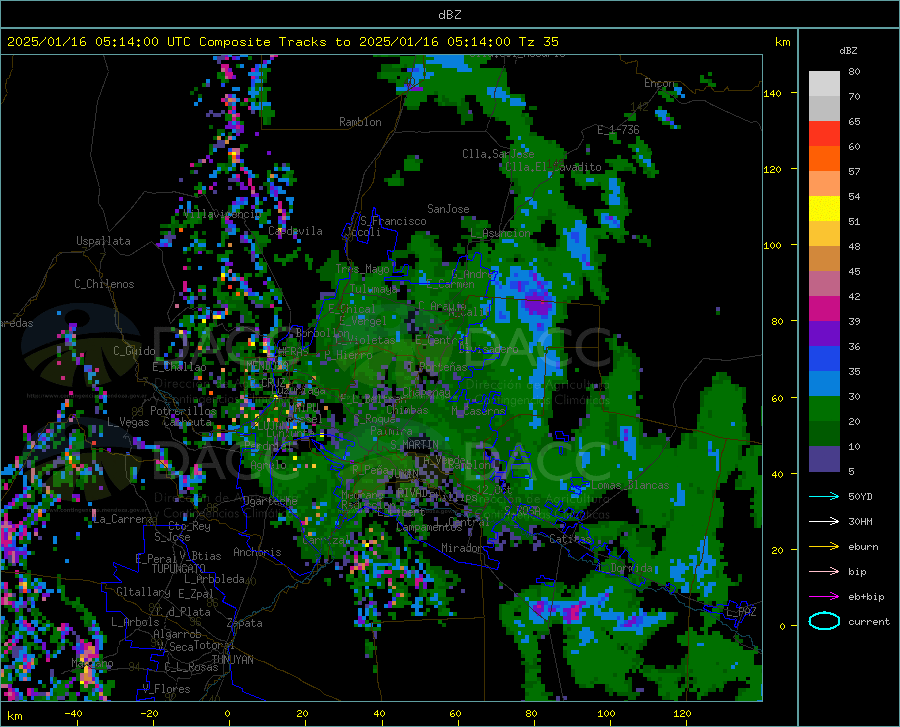Pick the light orange 54-57 dBZ swatch
Viewport: 900px width, 727px height.
[x=824, y=184]
